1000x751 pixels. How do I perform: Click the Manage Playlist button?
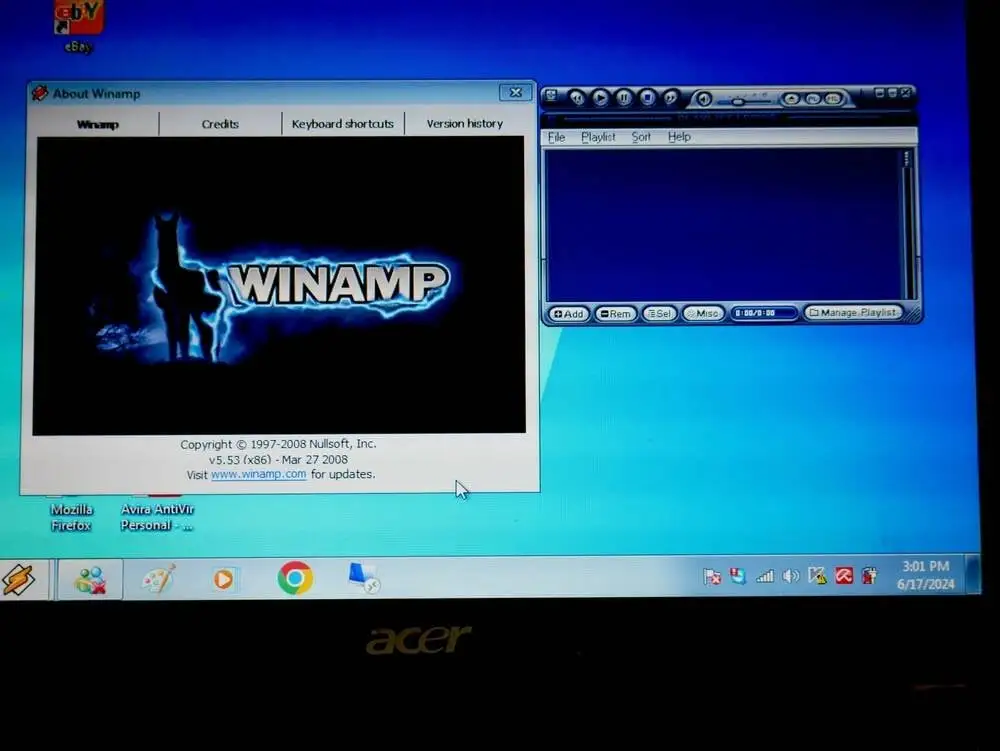pyautogui.click(x=853, y=313)
